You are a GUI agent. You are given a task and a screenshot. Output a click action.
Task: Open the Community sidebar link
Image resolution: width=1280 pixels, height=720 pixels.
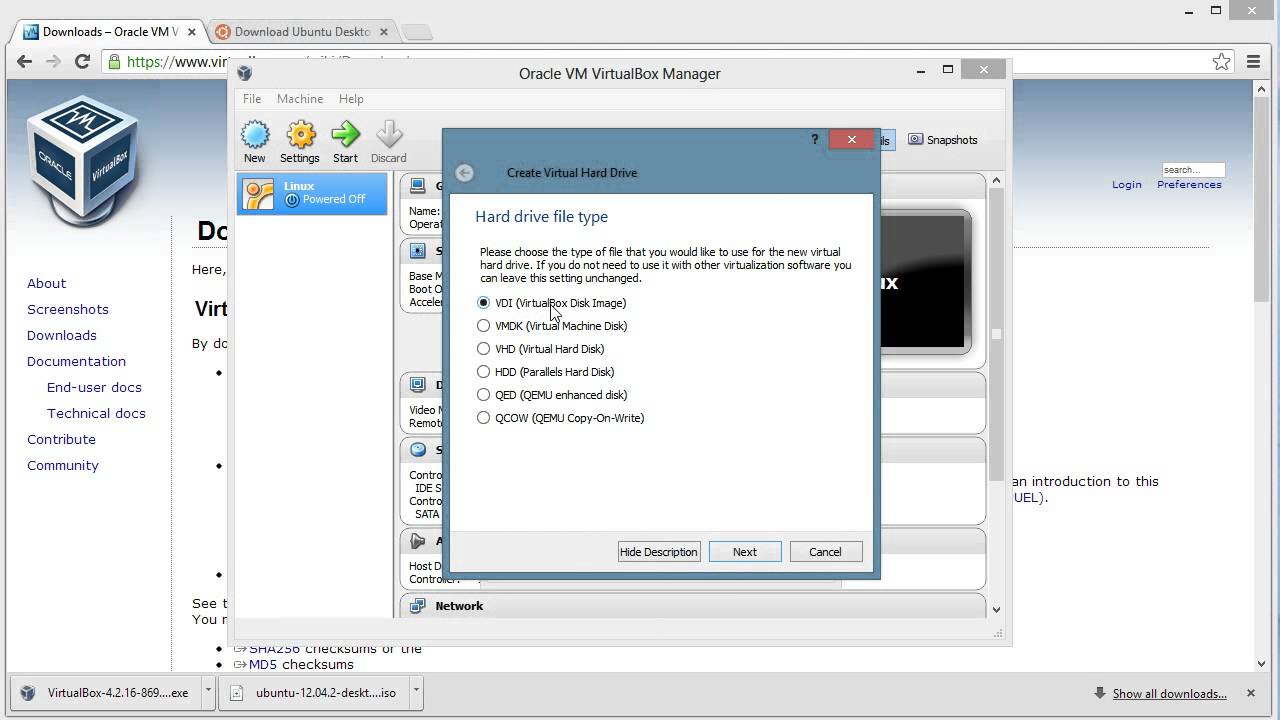63,465
